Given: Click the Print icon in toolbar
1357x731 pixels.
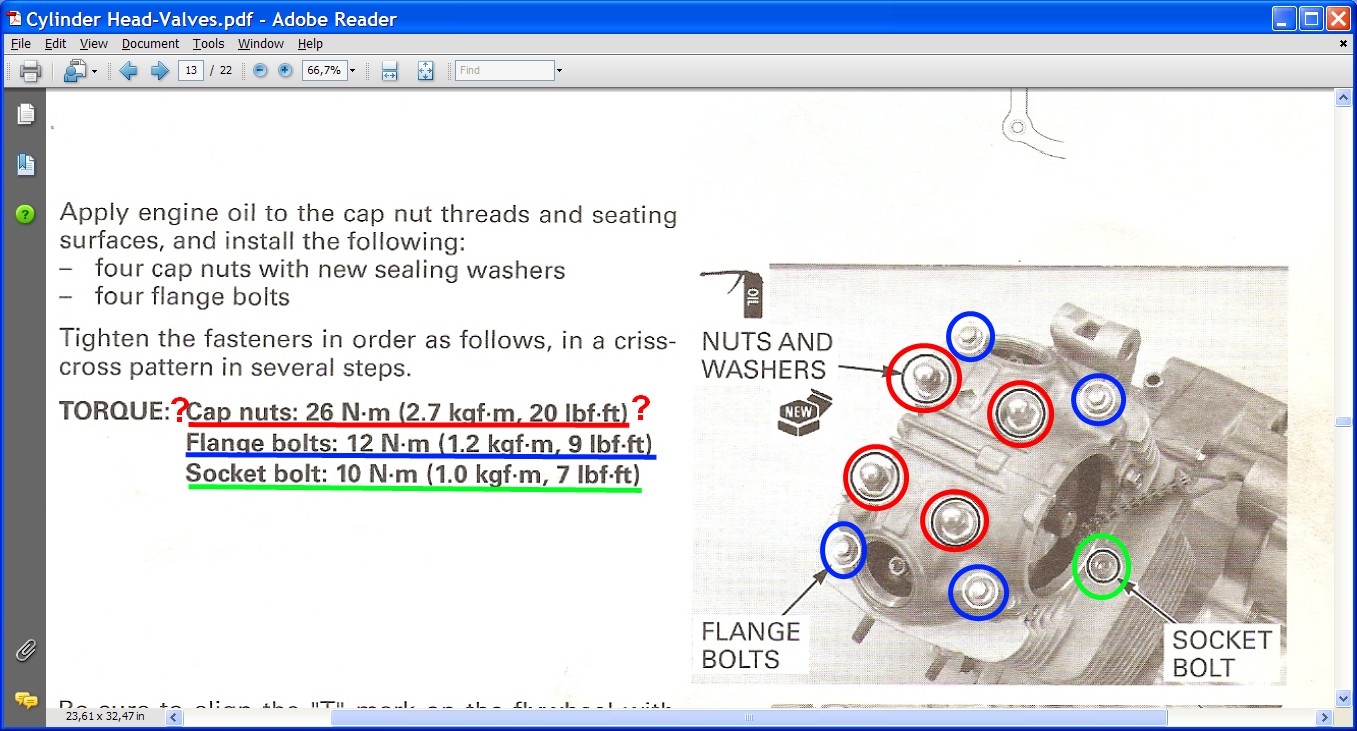Looking at the screenshot, I should (30, 71).
